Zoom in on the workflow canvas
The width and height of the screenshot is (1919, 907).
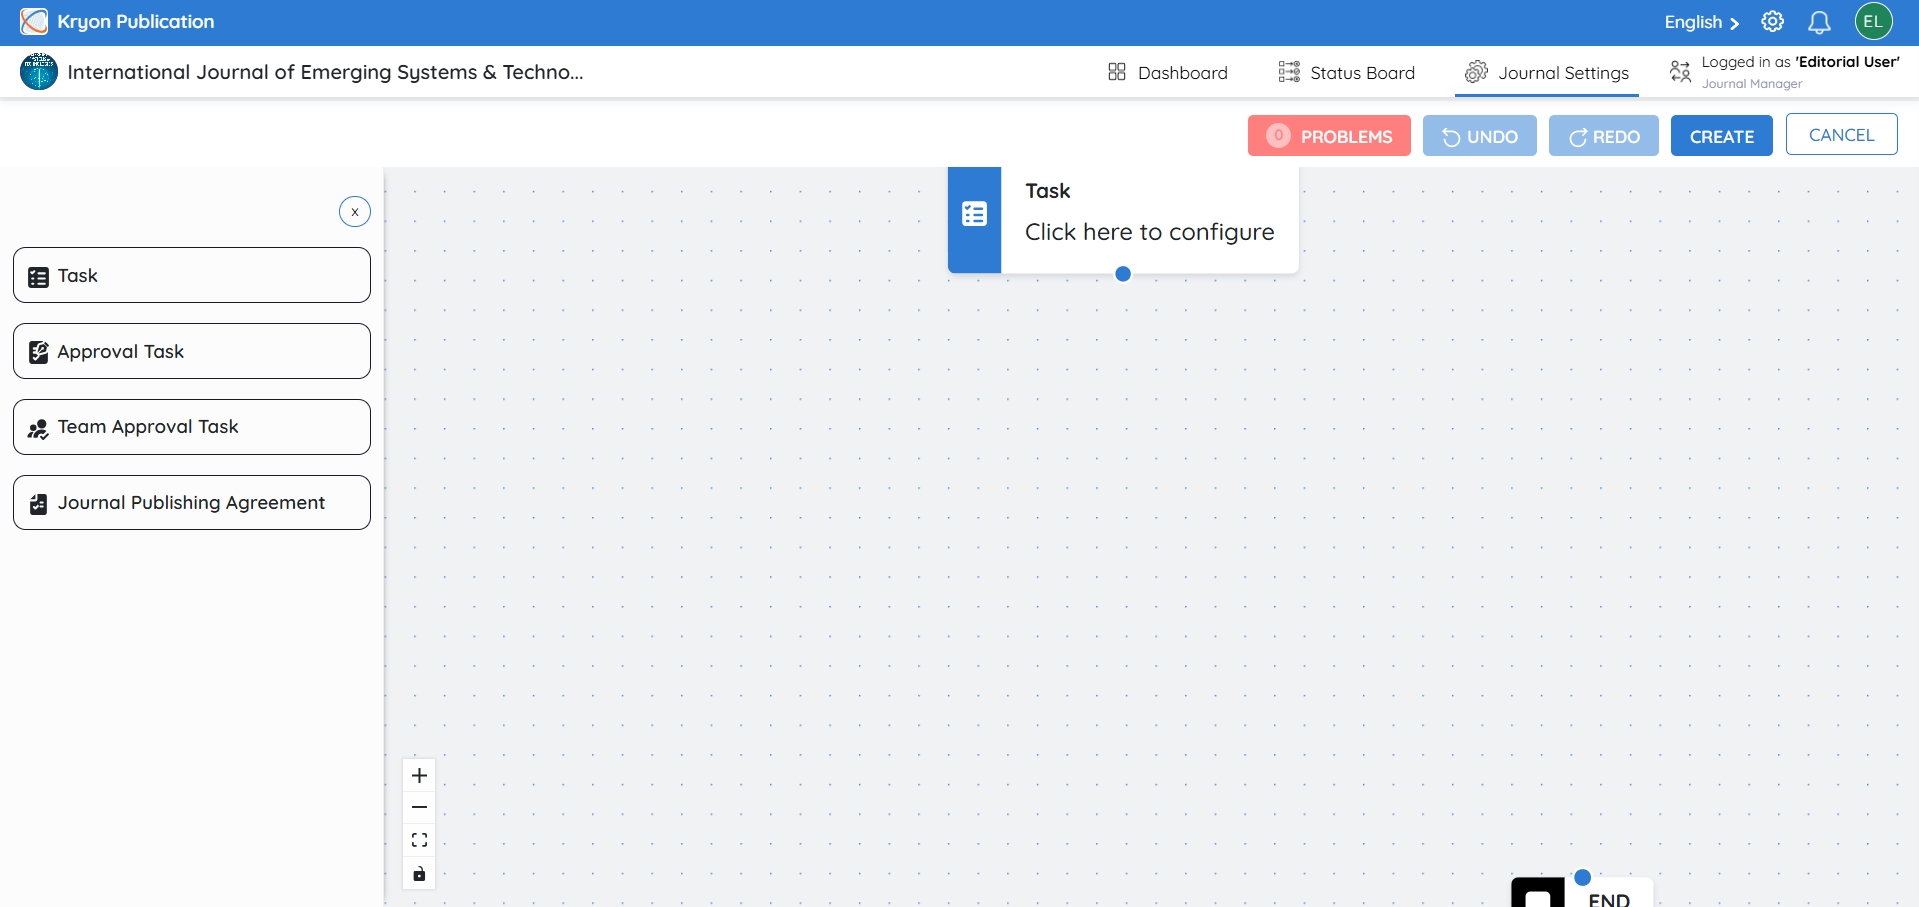(419, 775)
